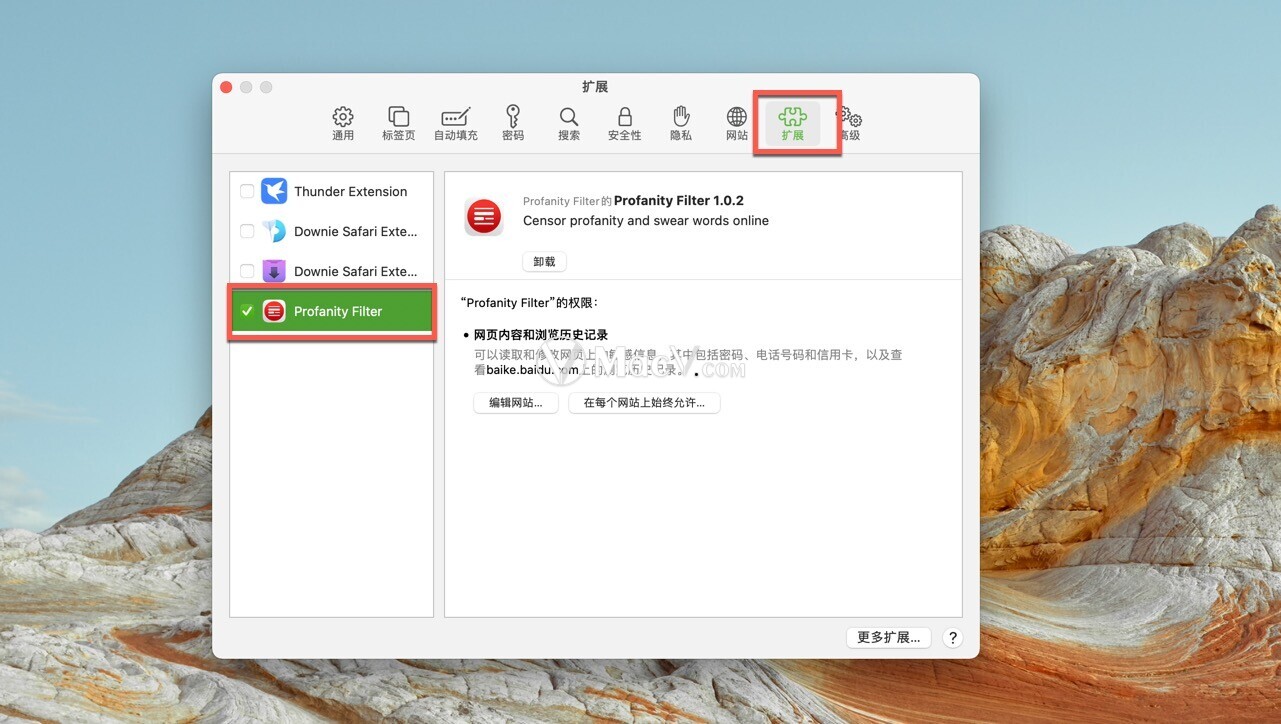
Task: Close the Extensions preferences window
Action: coord(226,87)
